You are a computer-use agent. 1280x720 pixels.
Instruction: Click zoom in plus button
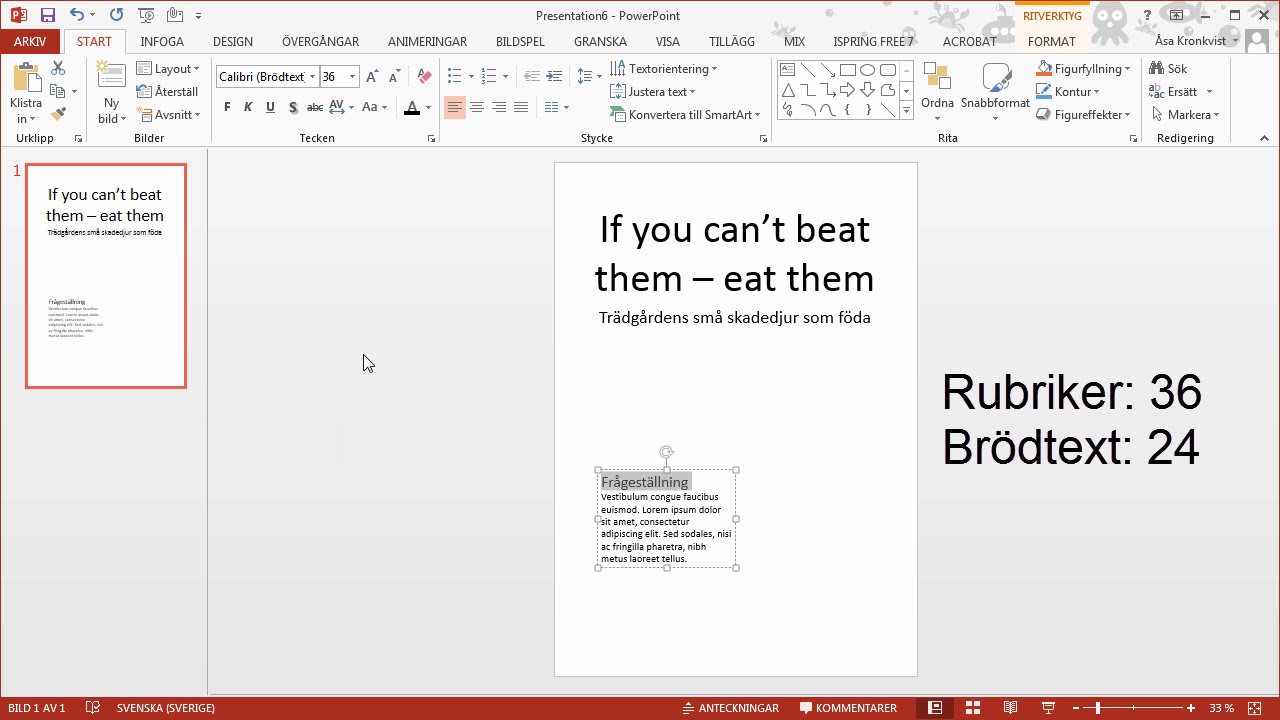pos(1190,708)
